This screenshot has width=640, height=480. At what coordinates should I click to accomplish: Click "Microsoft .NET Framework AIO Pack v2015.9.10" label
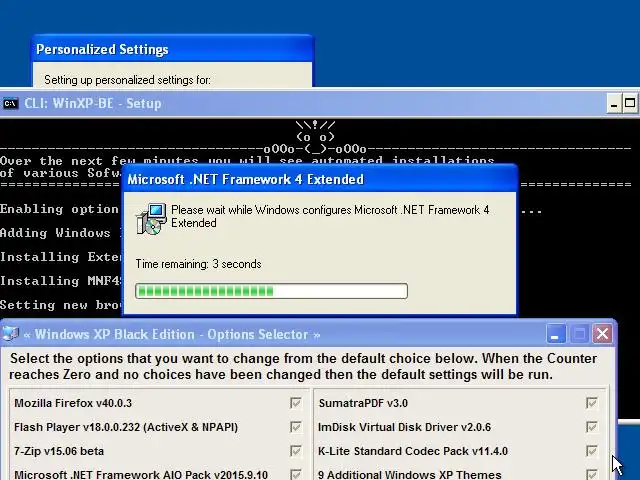coord(141,475)
